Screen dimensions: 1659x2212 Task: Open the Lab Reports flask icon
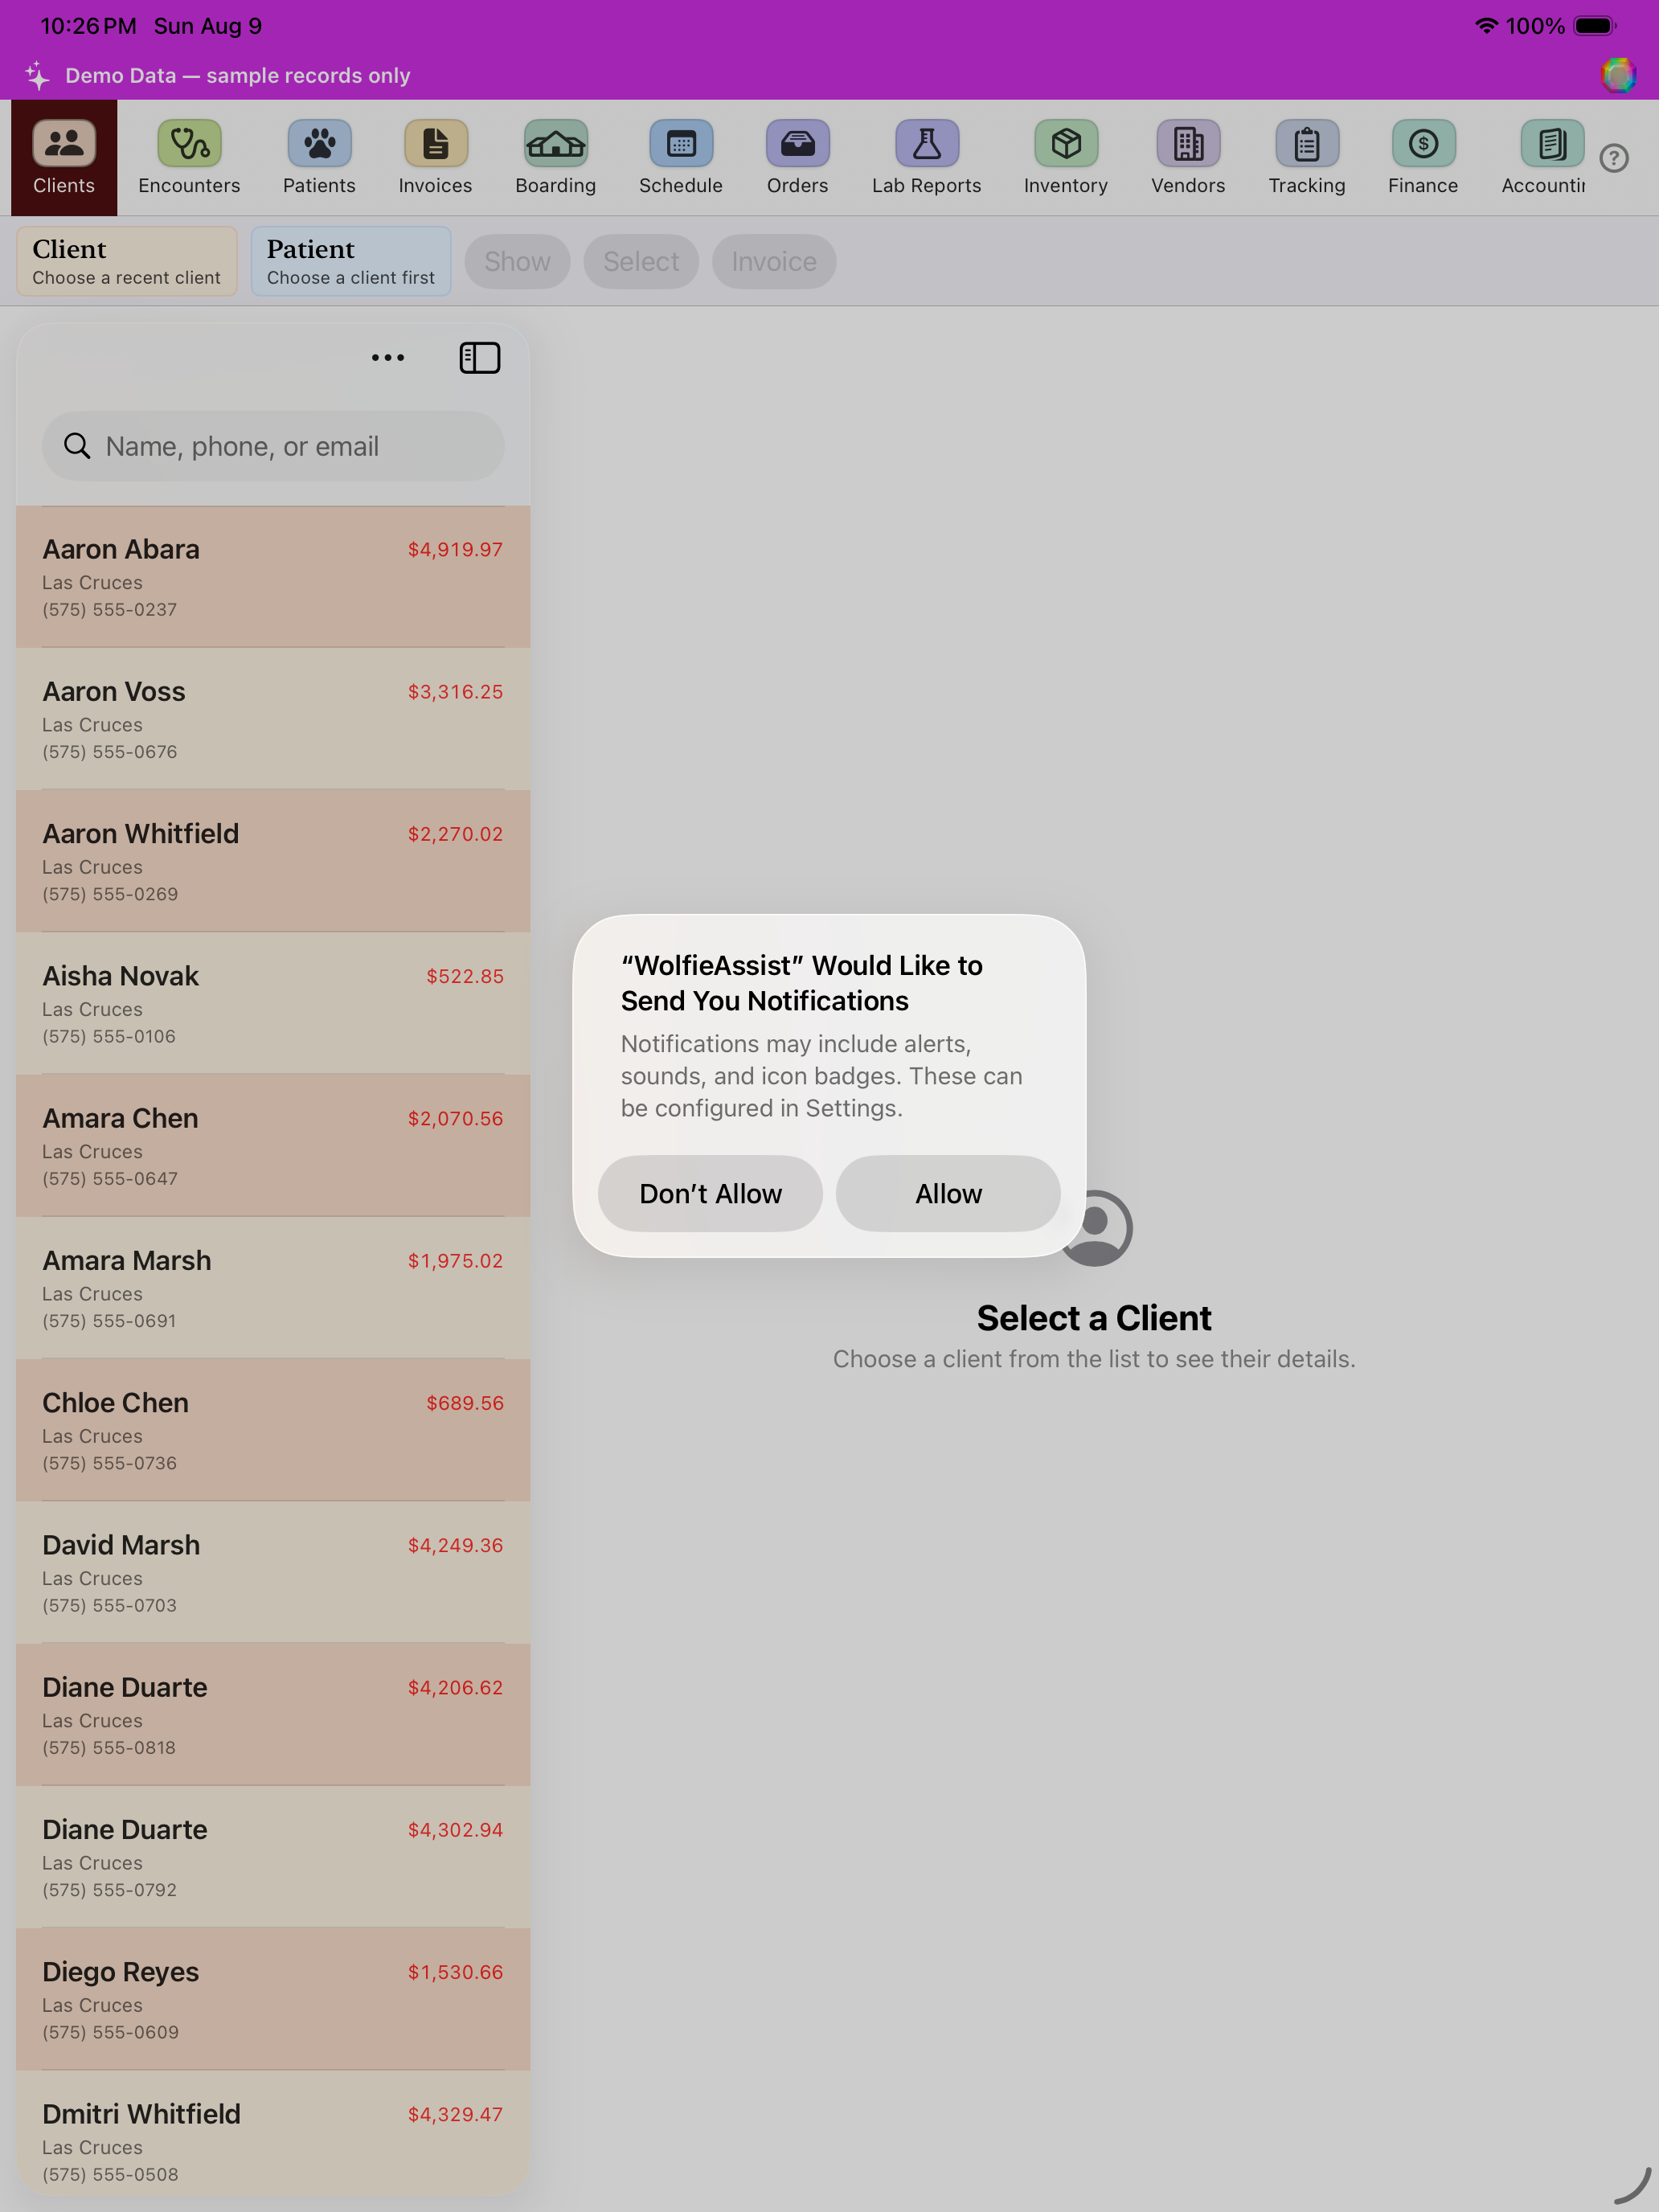pyautogui.click(x=926, y=144)
